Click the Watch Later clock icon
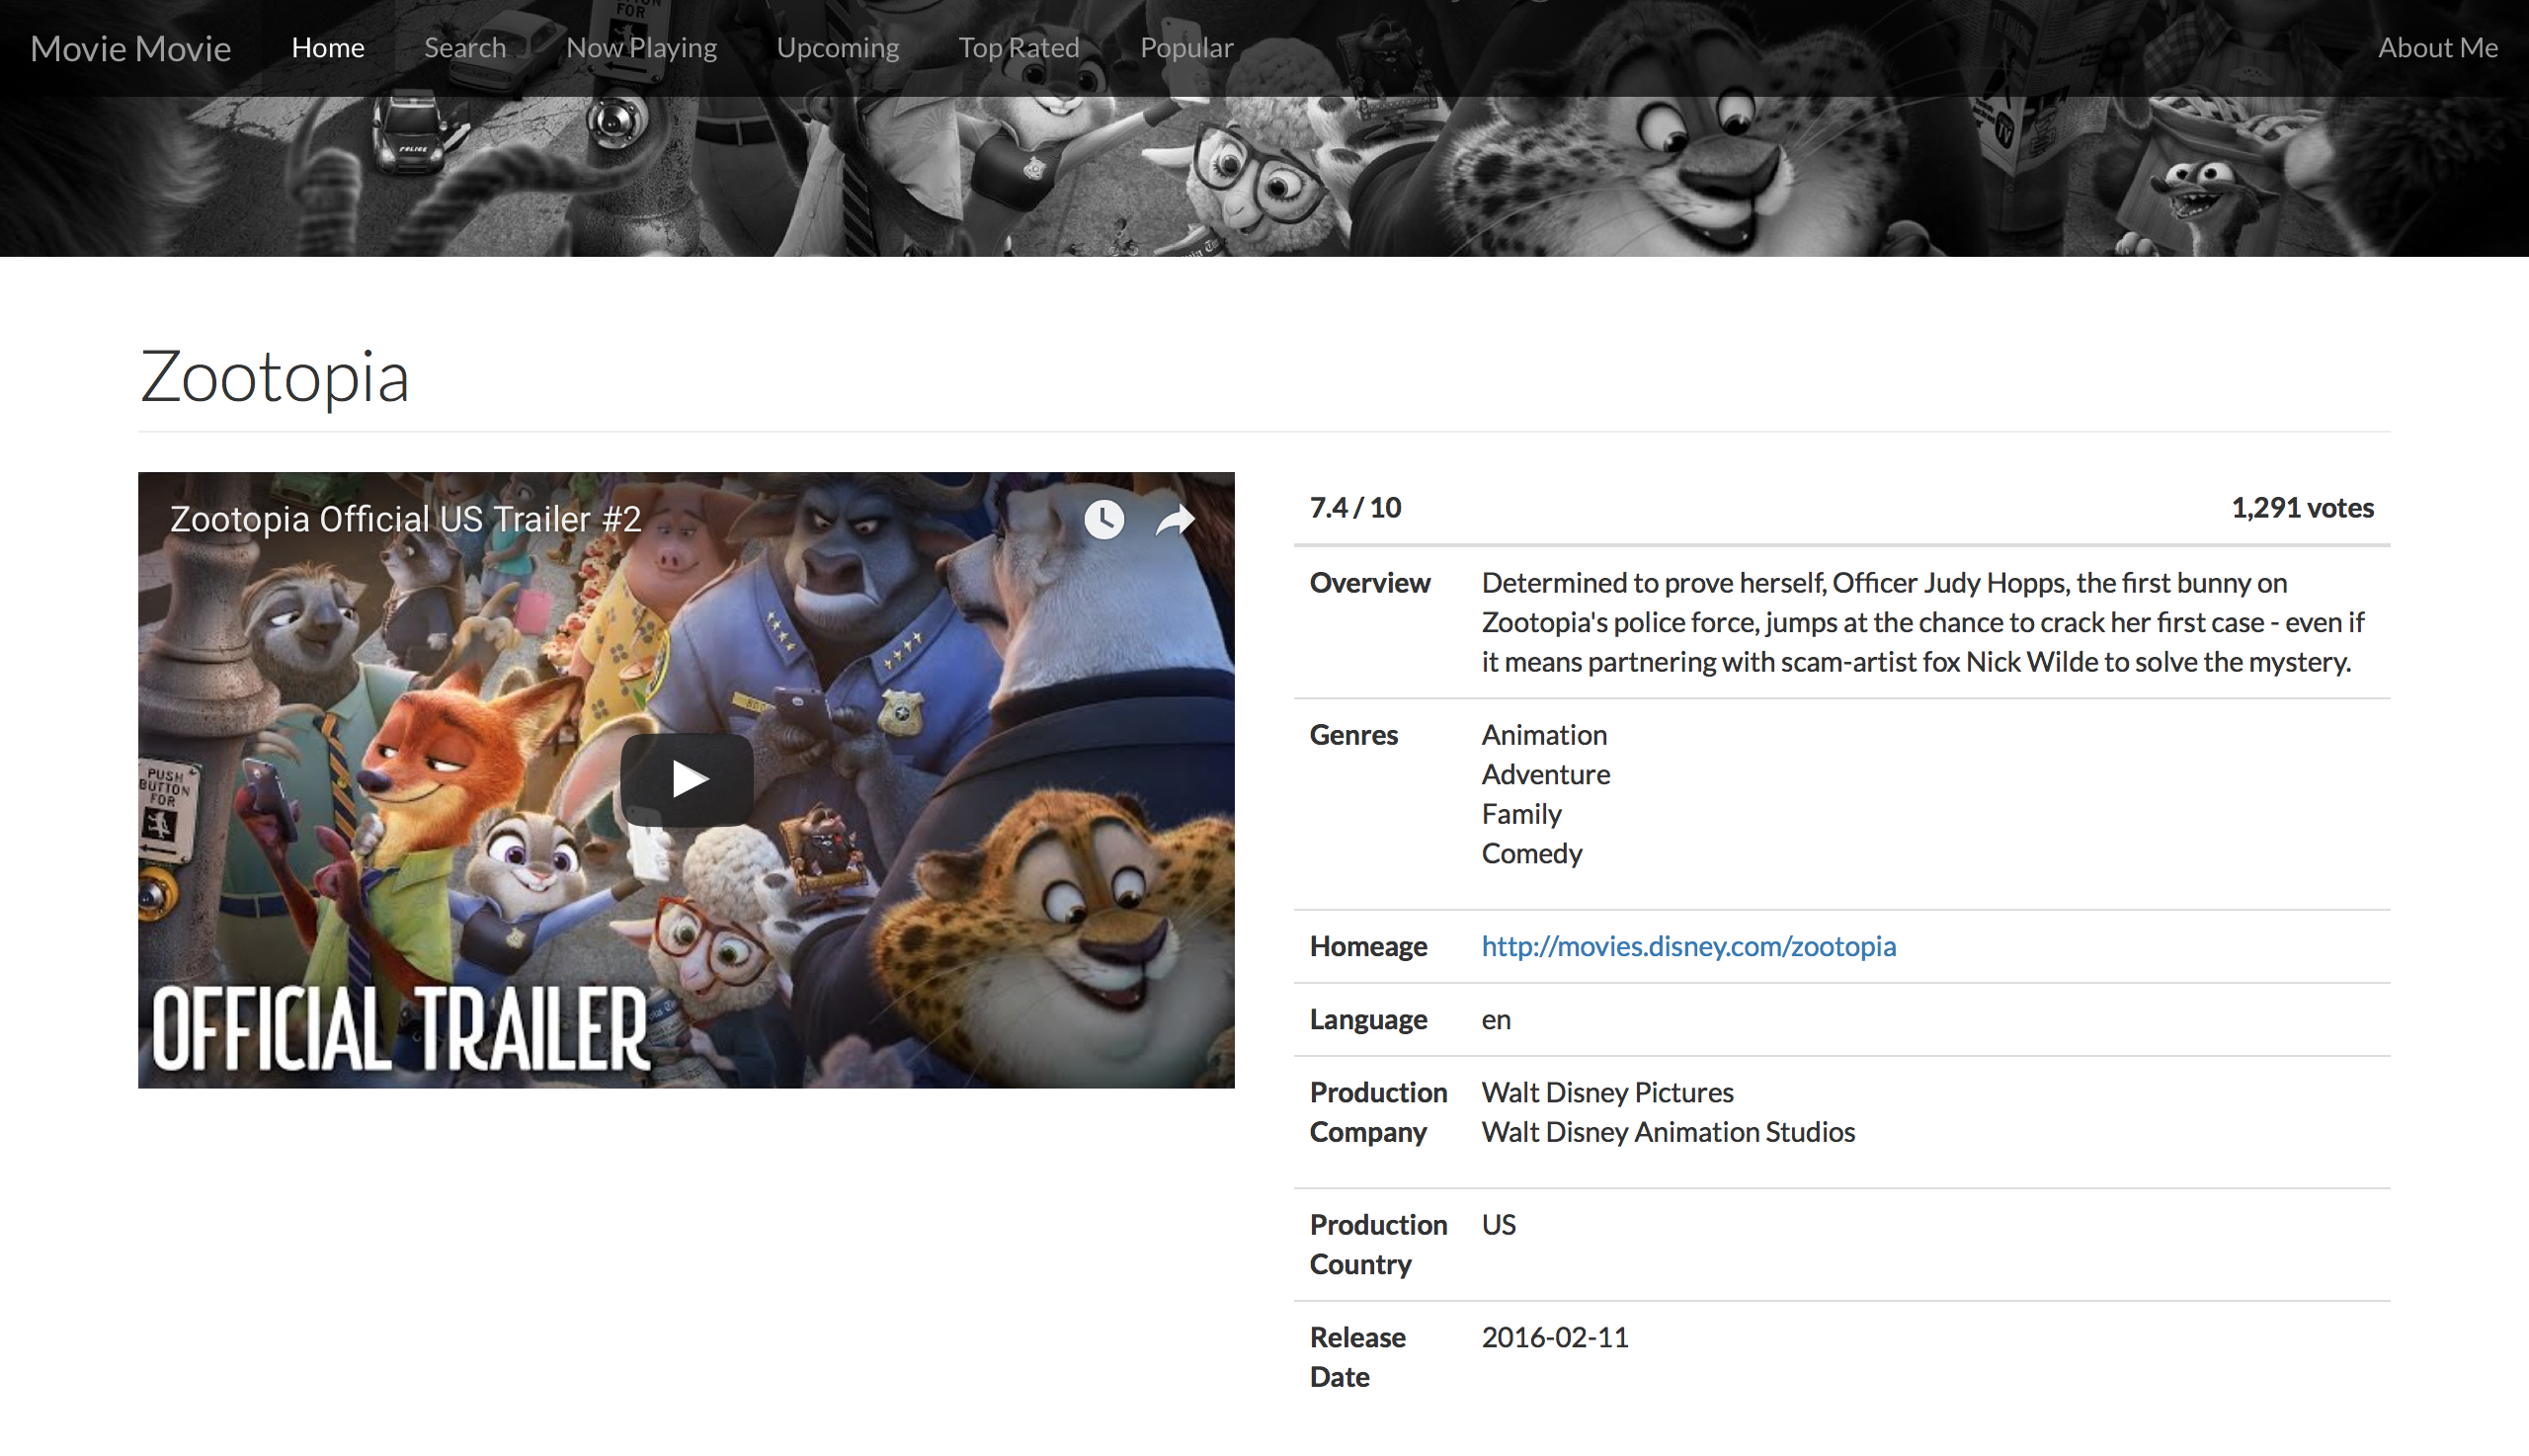Viewport: 2529px width, 1456px height. click(x=1104, y=519)
